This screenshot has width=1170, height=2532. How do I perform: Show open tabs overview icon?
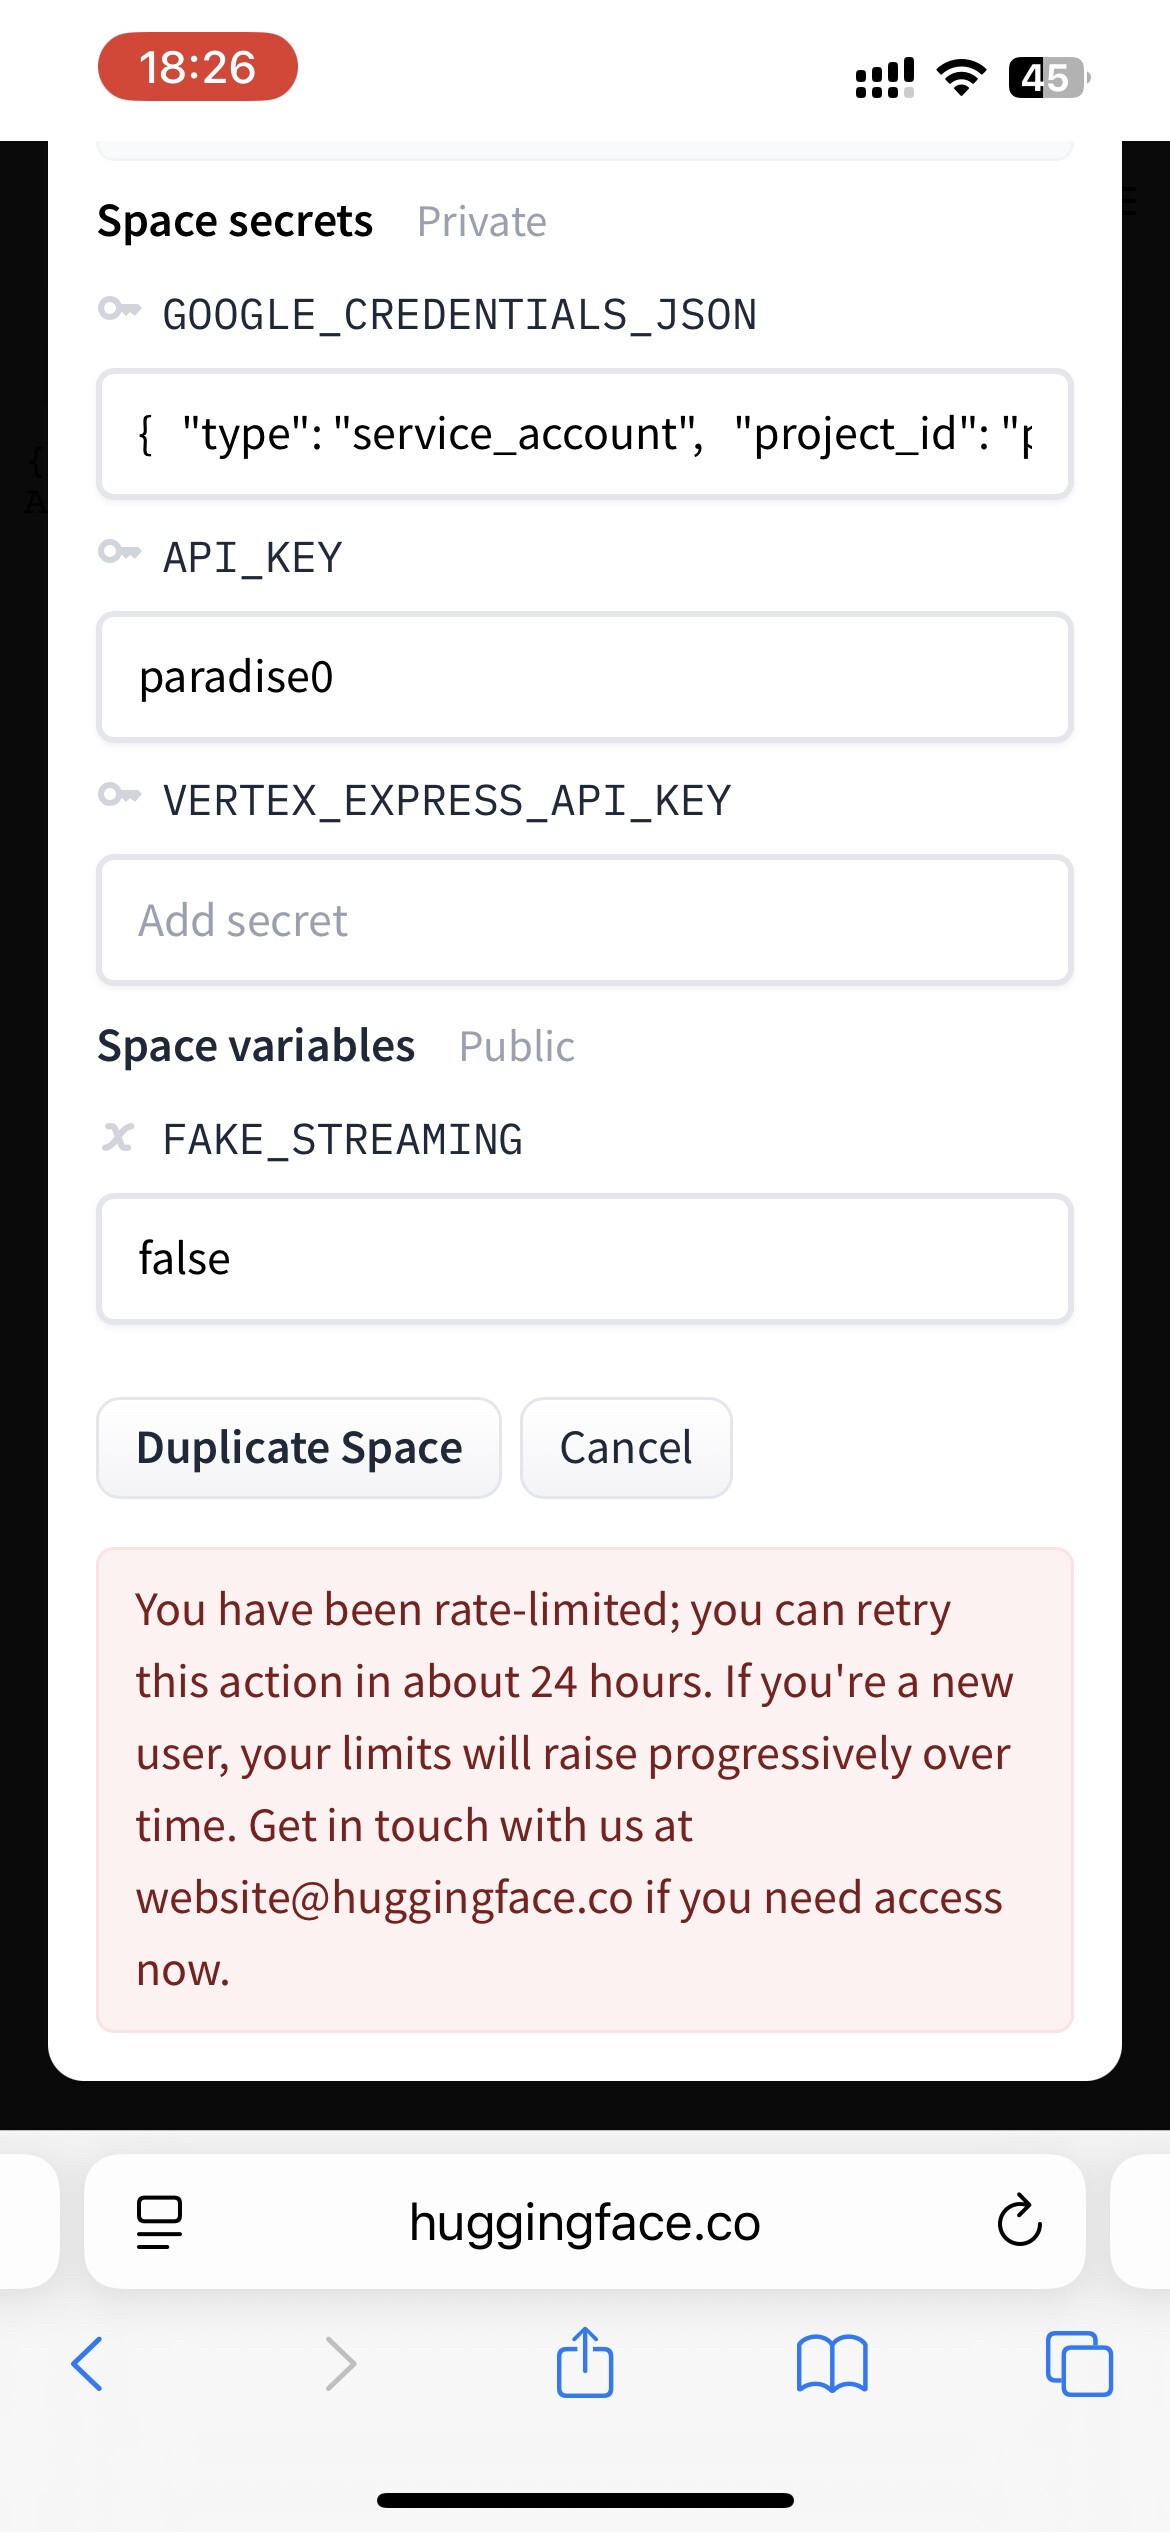click(1079, 2364)
